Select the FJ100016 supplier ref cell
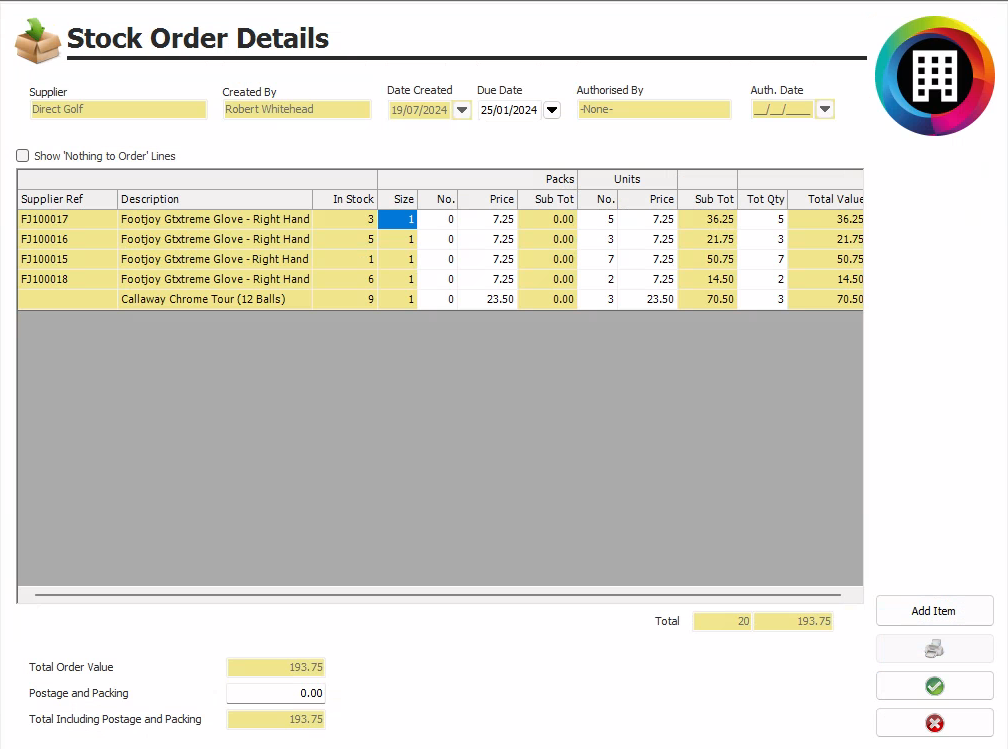 [x=68, y=239]
